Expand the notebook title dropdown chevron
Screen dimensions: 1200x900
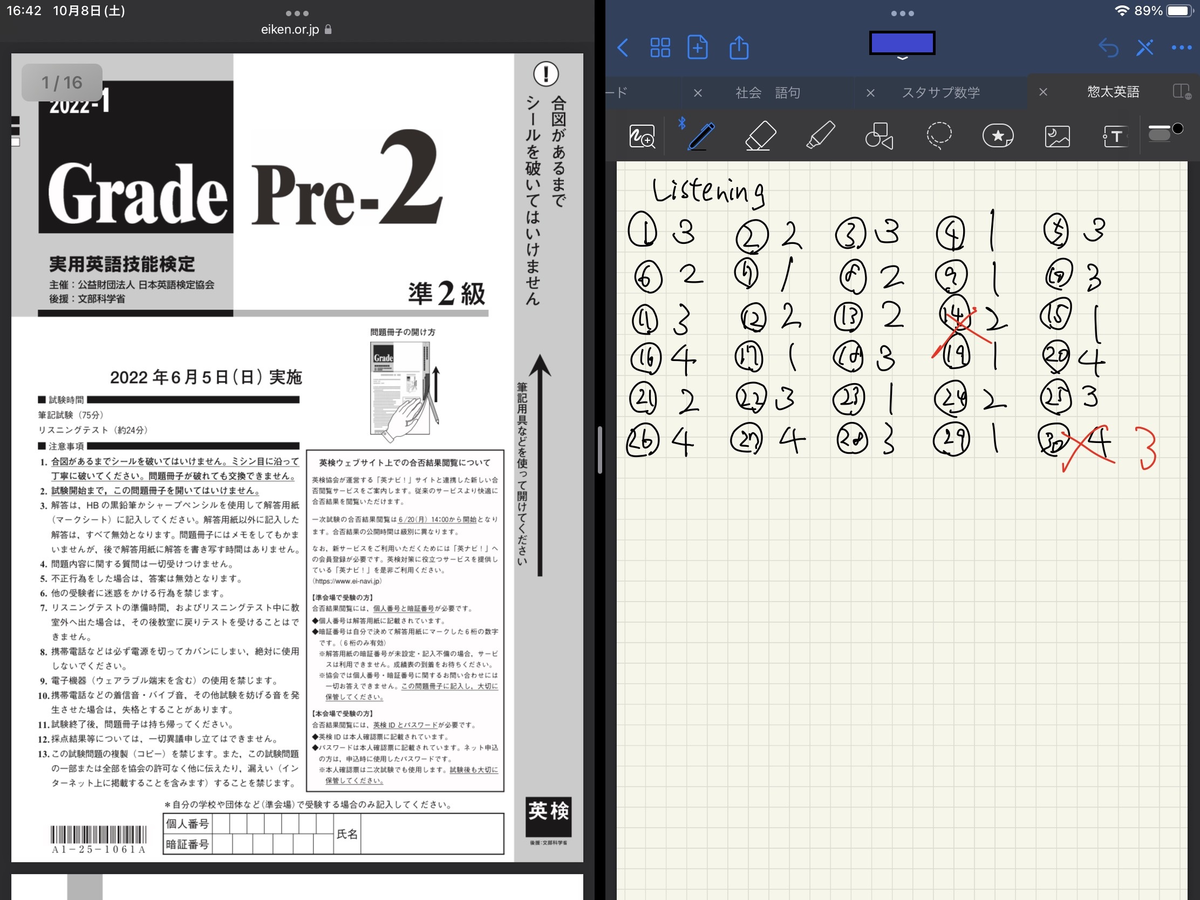pos(902,59)
